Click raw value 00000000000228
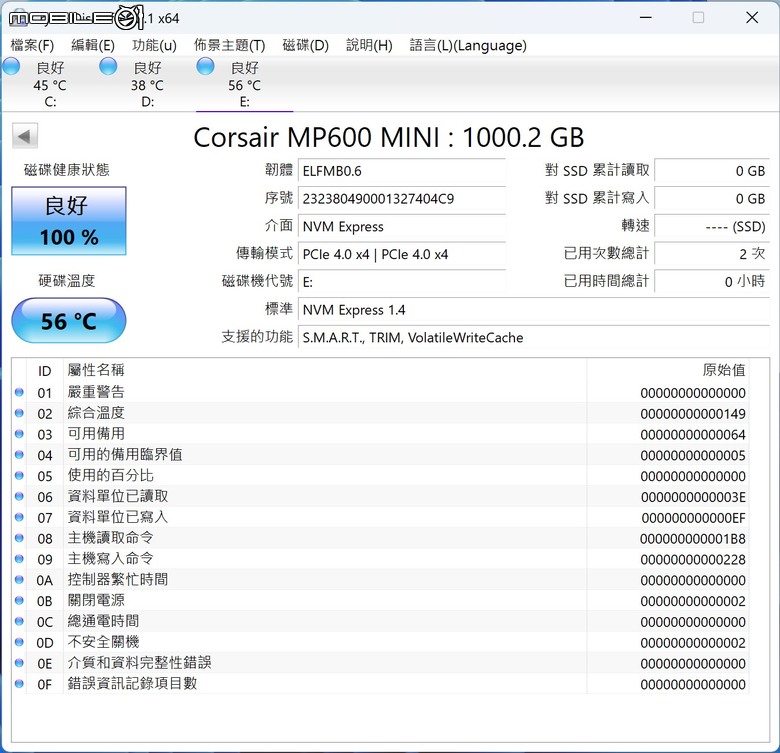This screenshot has width=780, height=753. (x=693, y=560)
